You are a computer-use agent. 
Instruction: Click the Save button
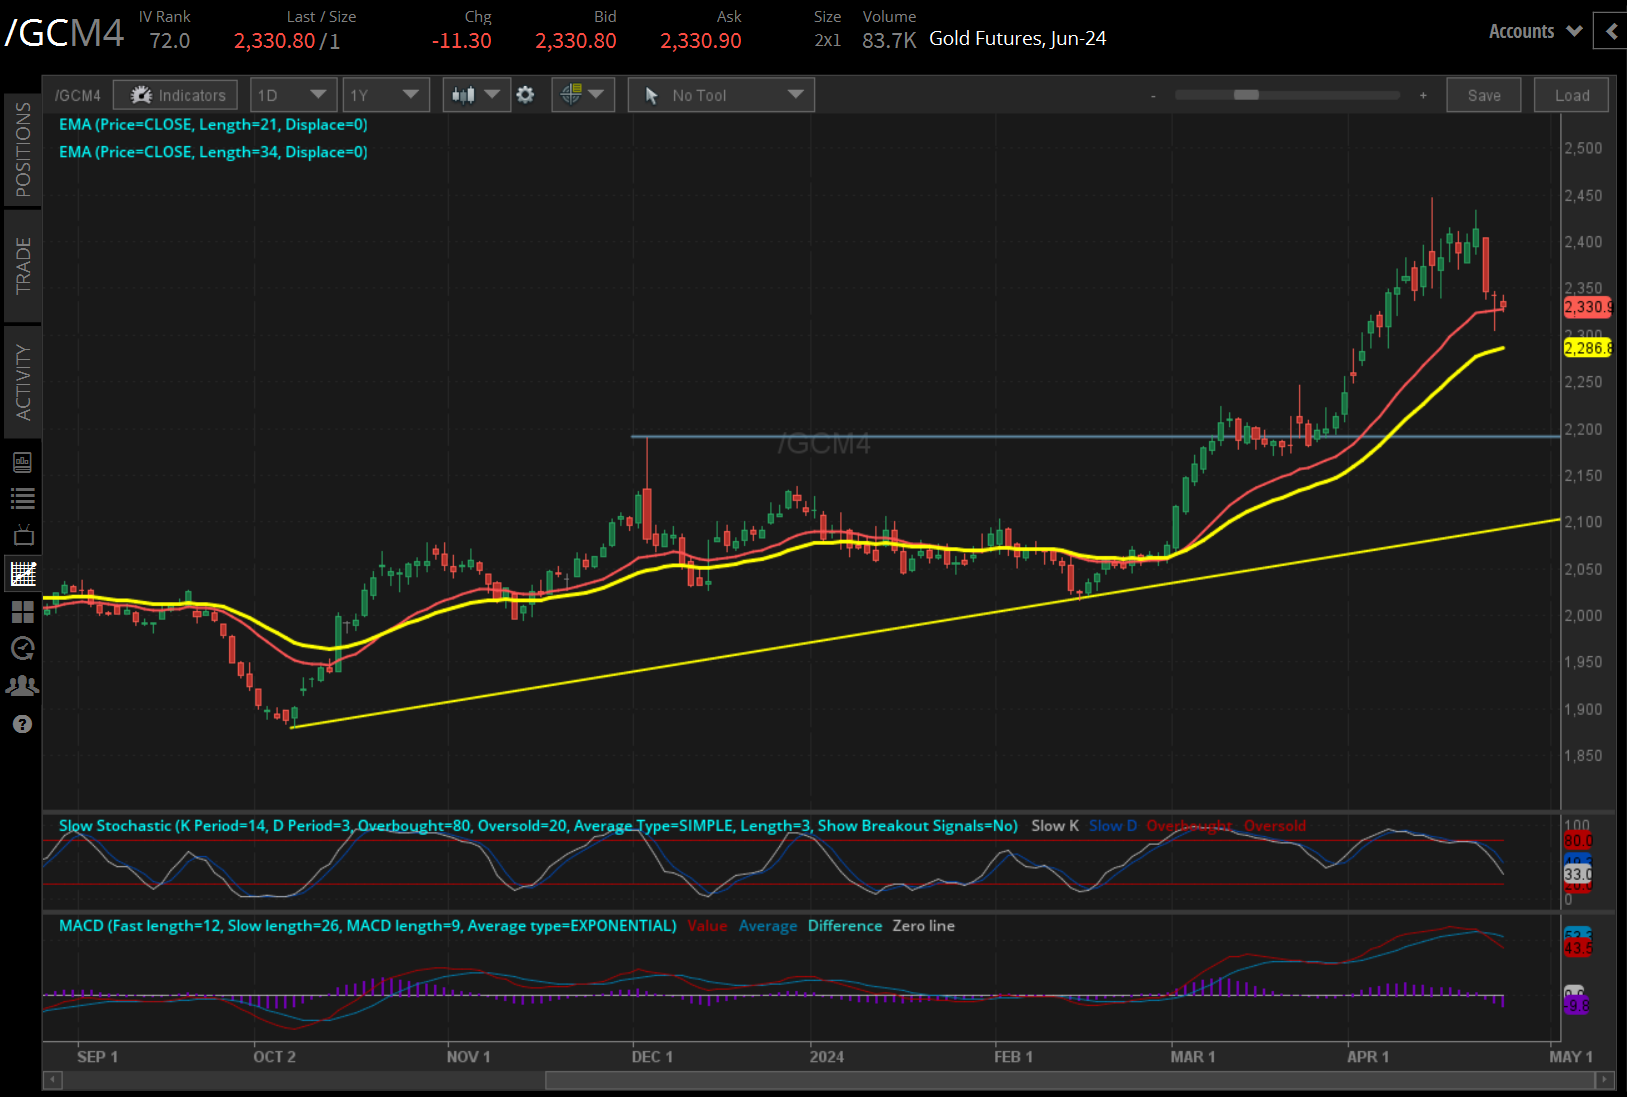pos(1484,94)
